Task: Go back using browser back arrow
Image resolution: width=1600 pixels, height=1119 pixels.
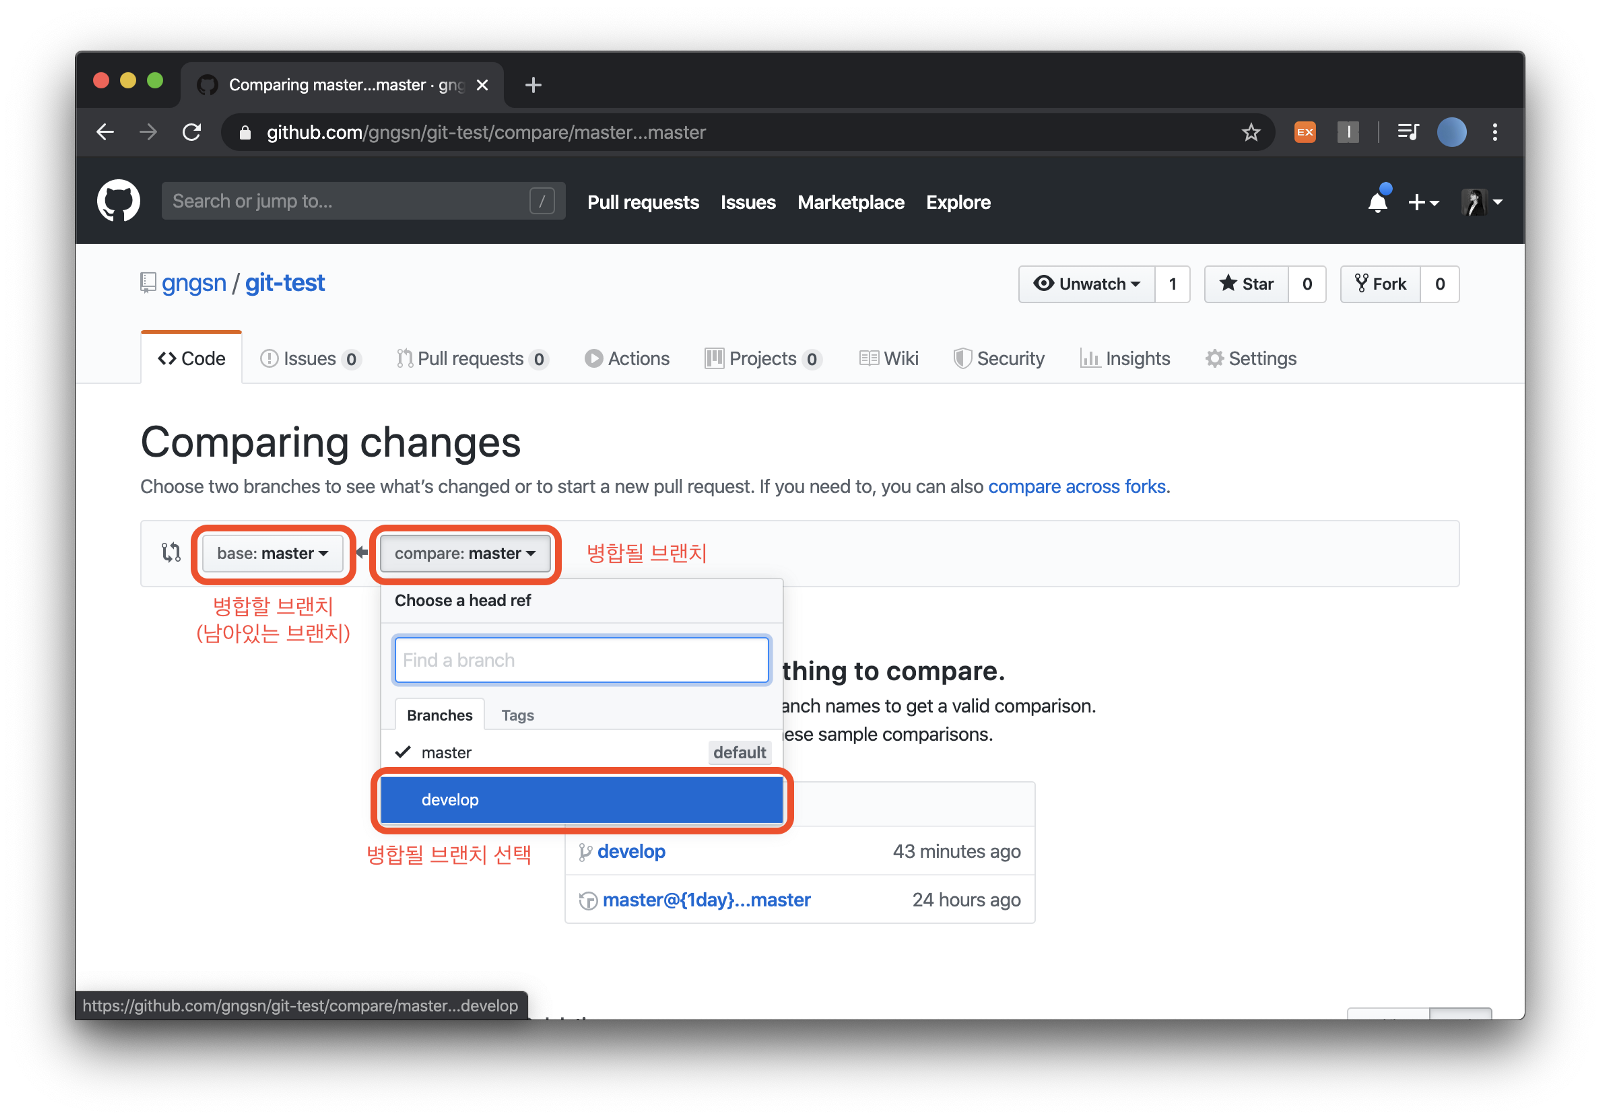Action: [105, 132]
